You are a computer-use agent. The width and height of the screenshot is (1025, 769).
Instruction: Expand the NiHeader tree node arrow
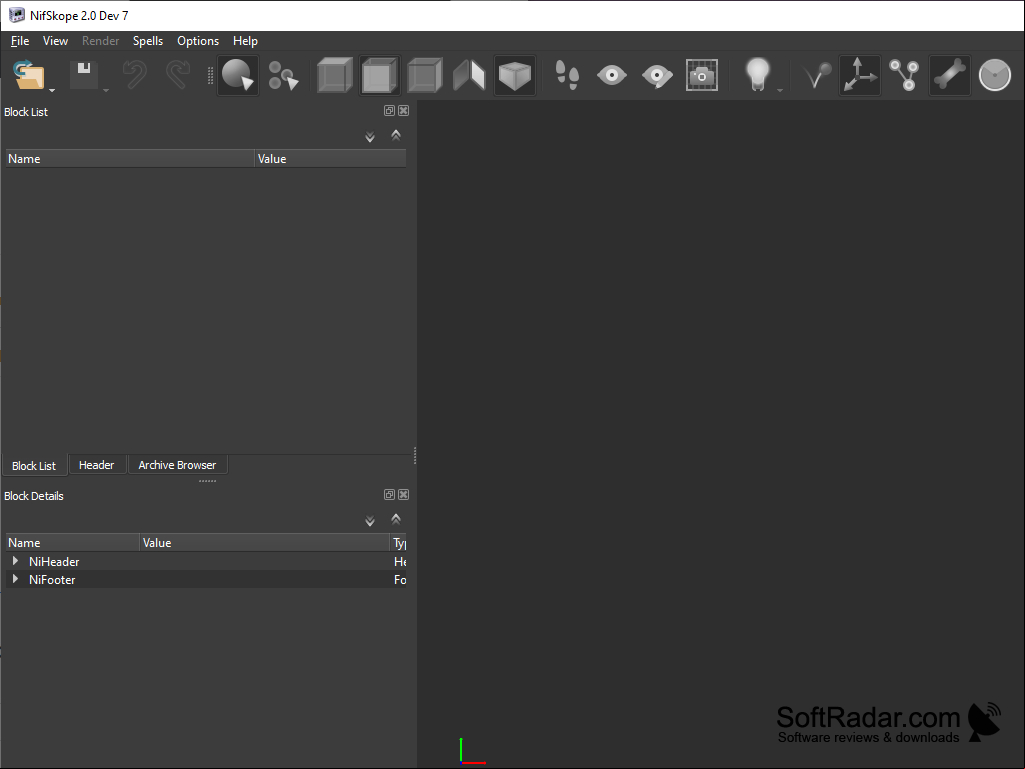pos(15,561)
